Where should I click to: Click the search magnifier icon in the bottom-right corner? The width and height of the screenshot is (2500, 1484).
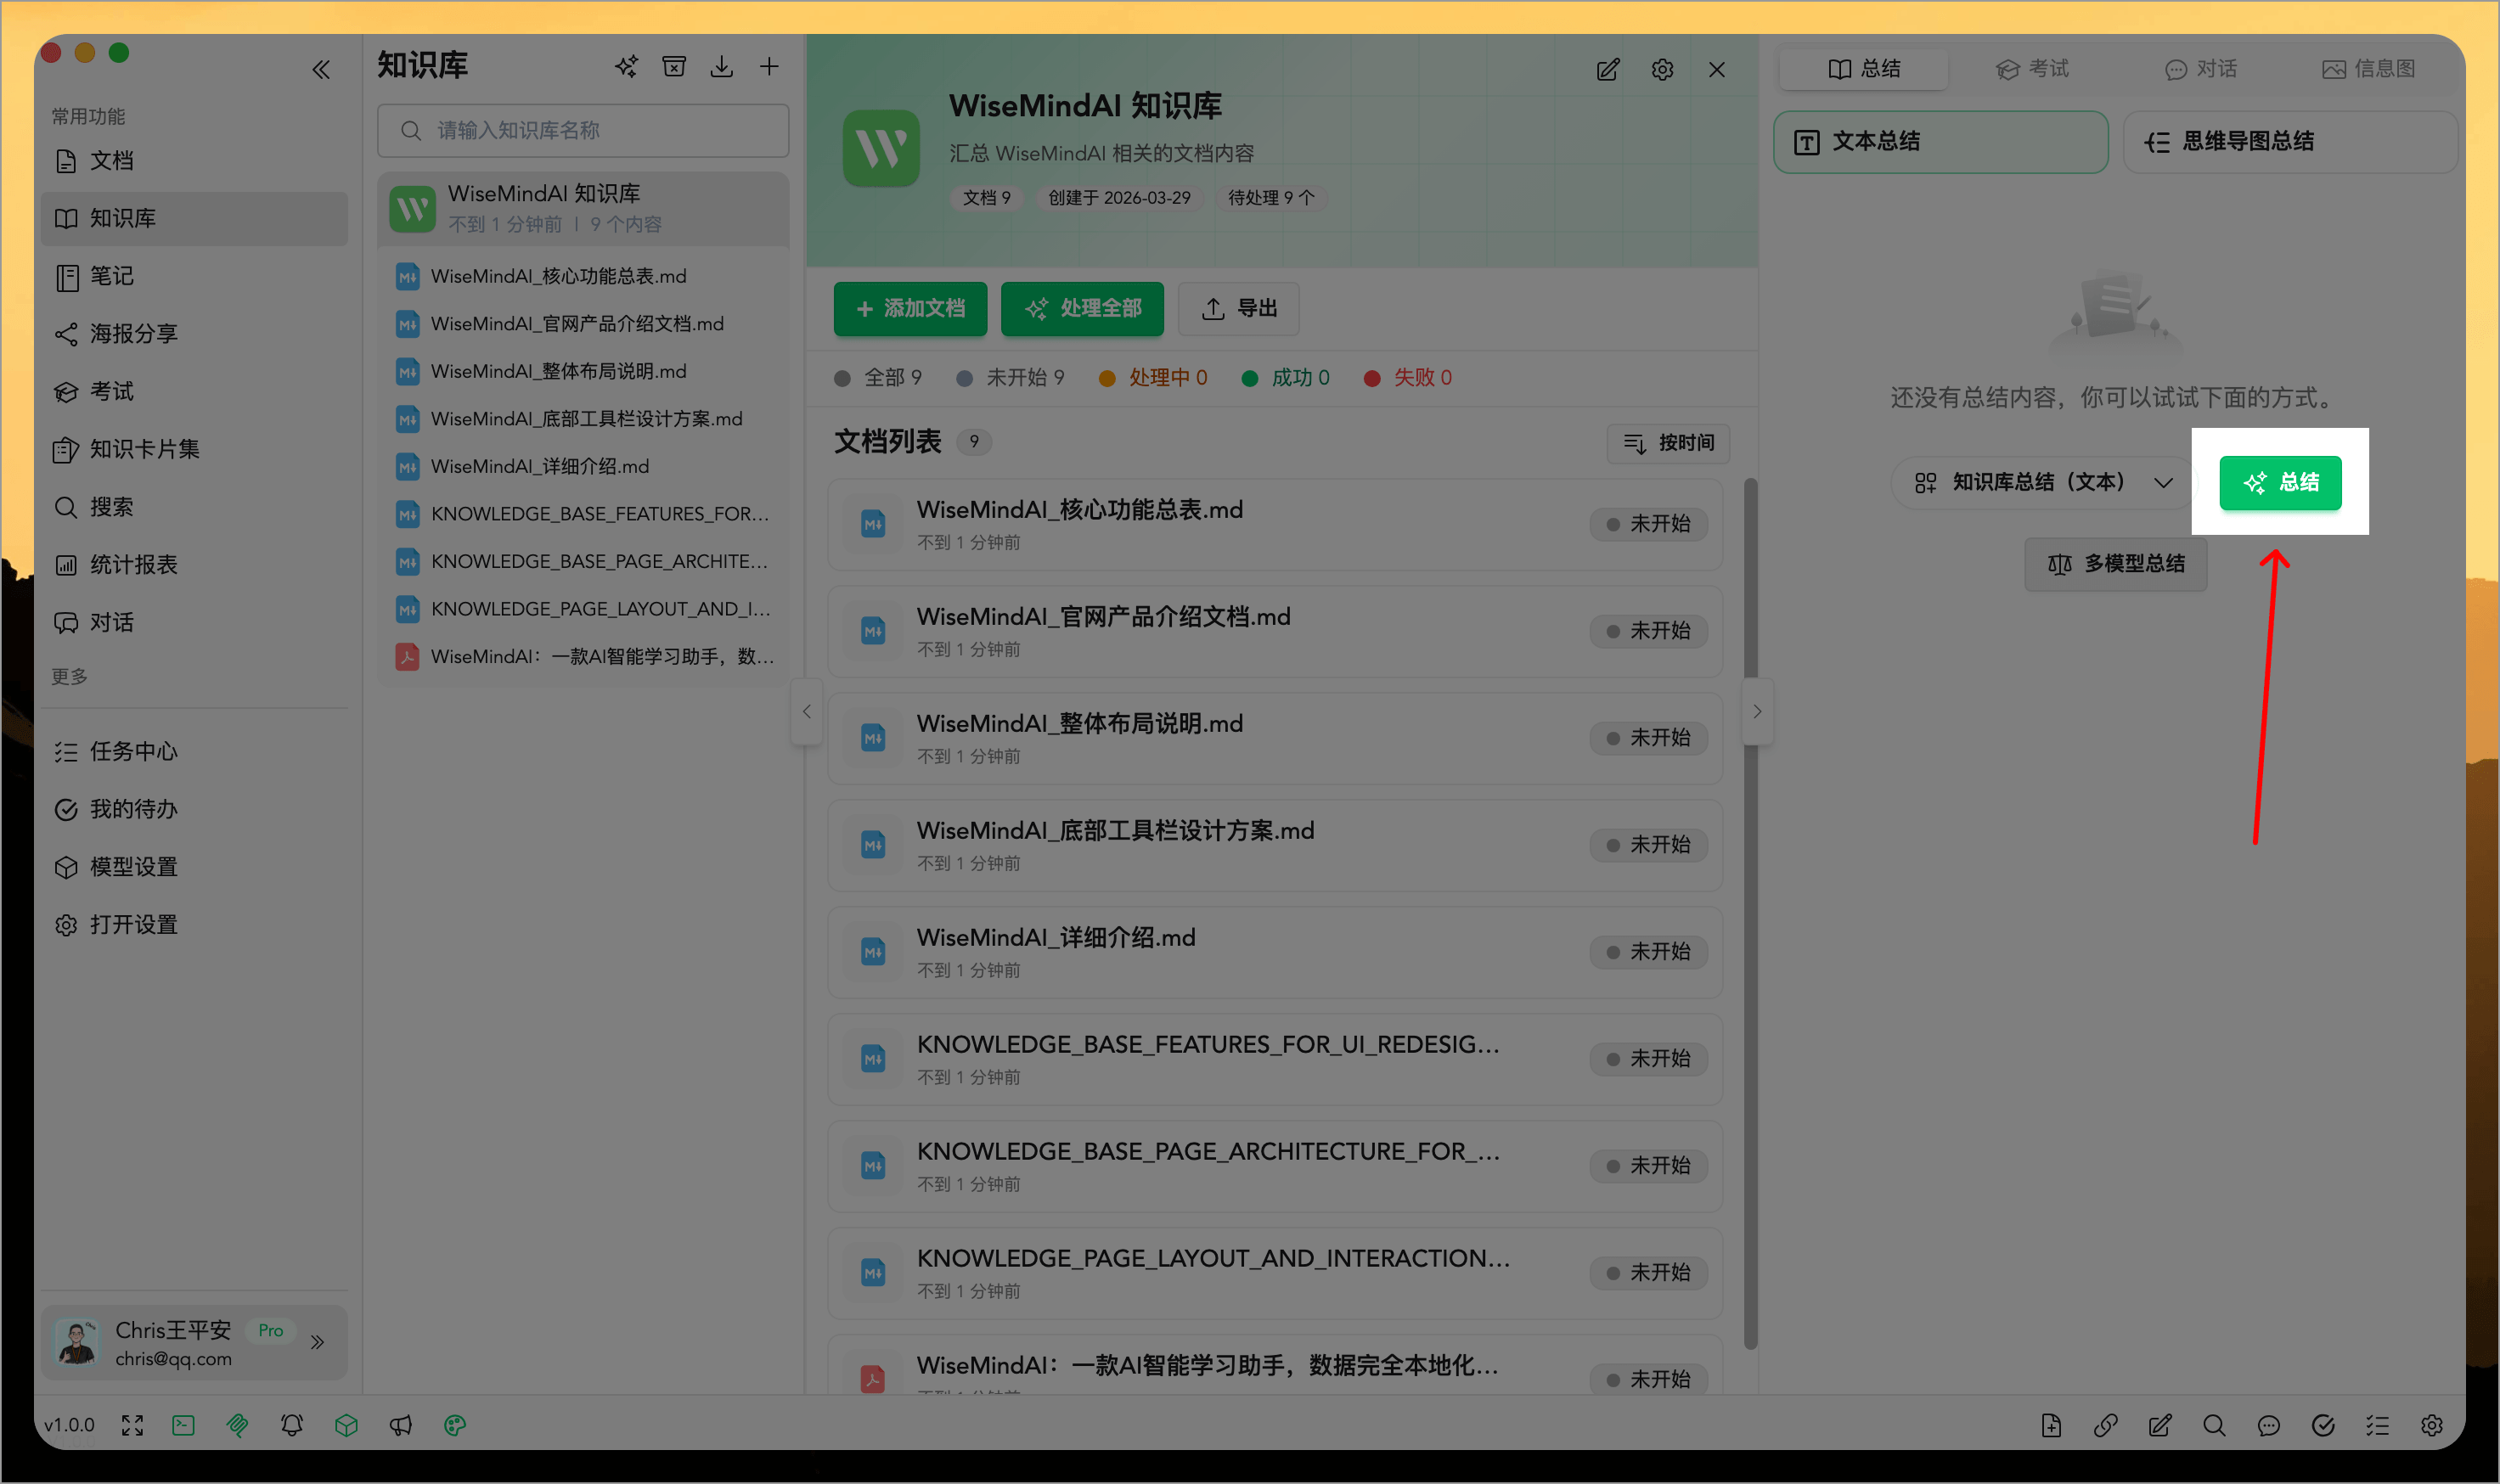click(2214, 1425)
